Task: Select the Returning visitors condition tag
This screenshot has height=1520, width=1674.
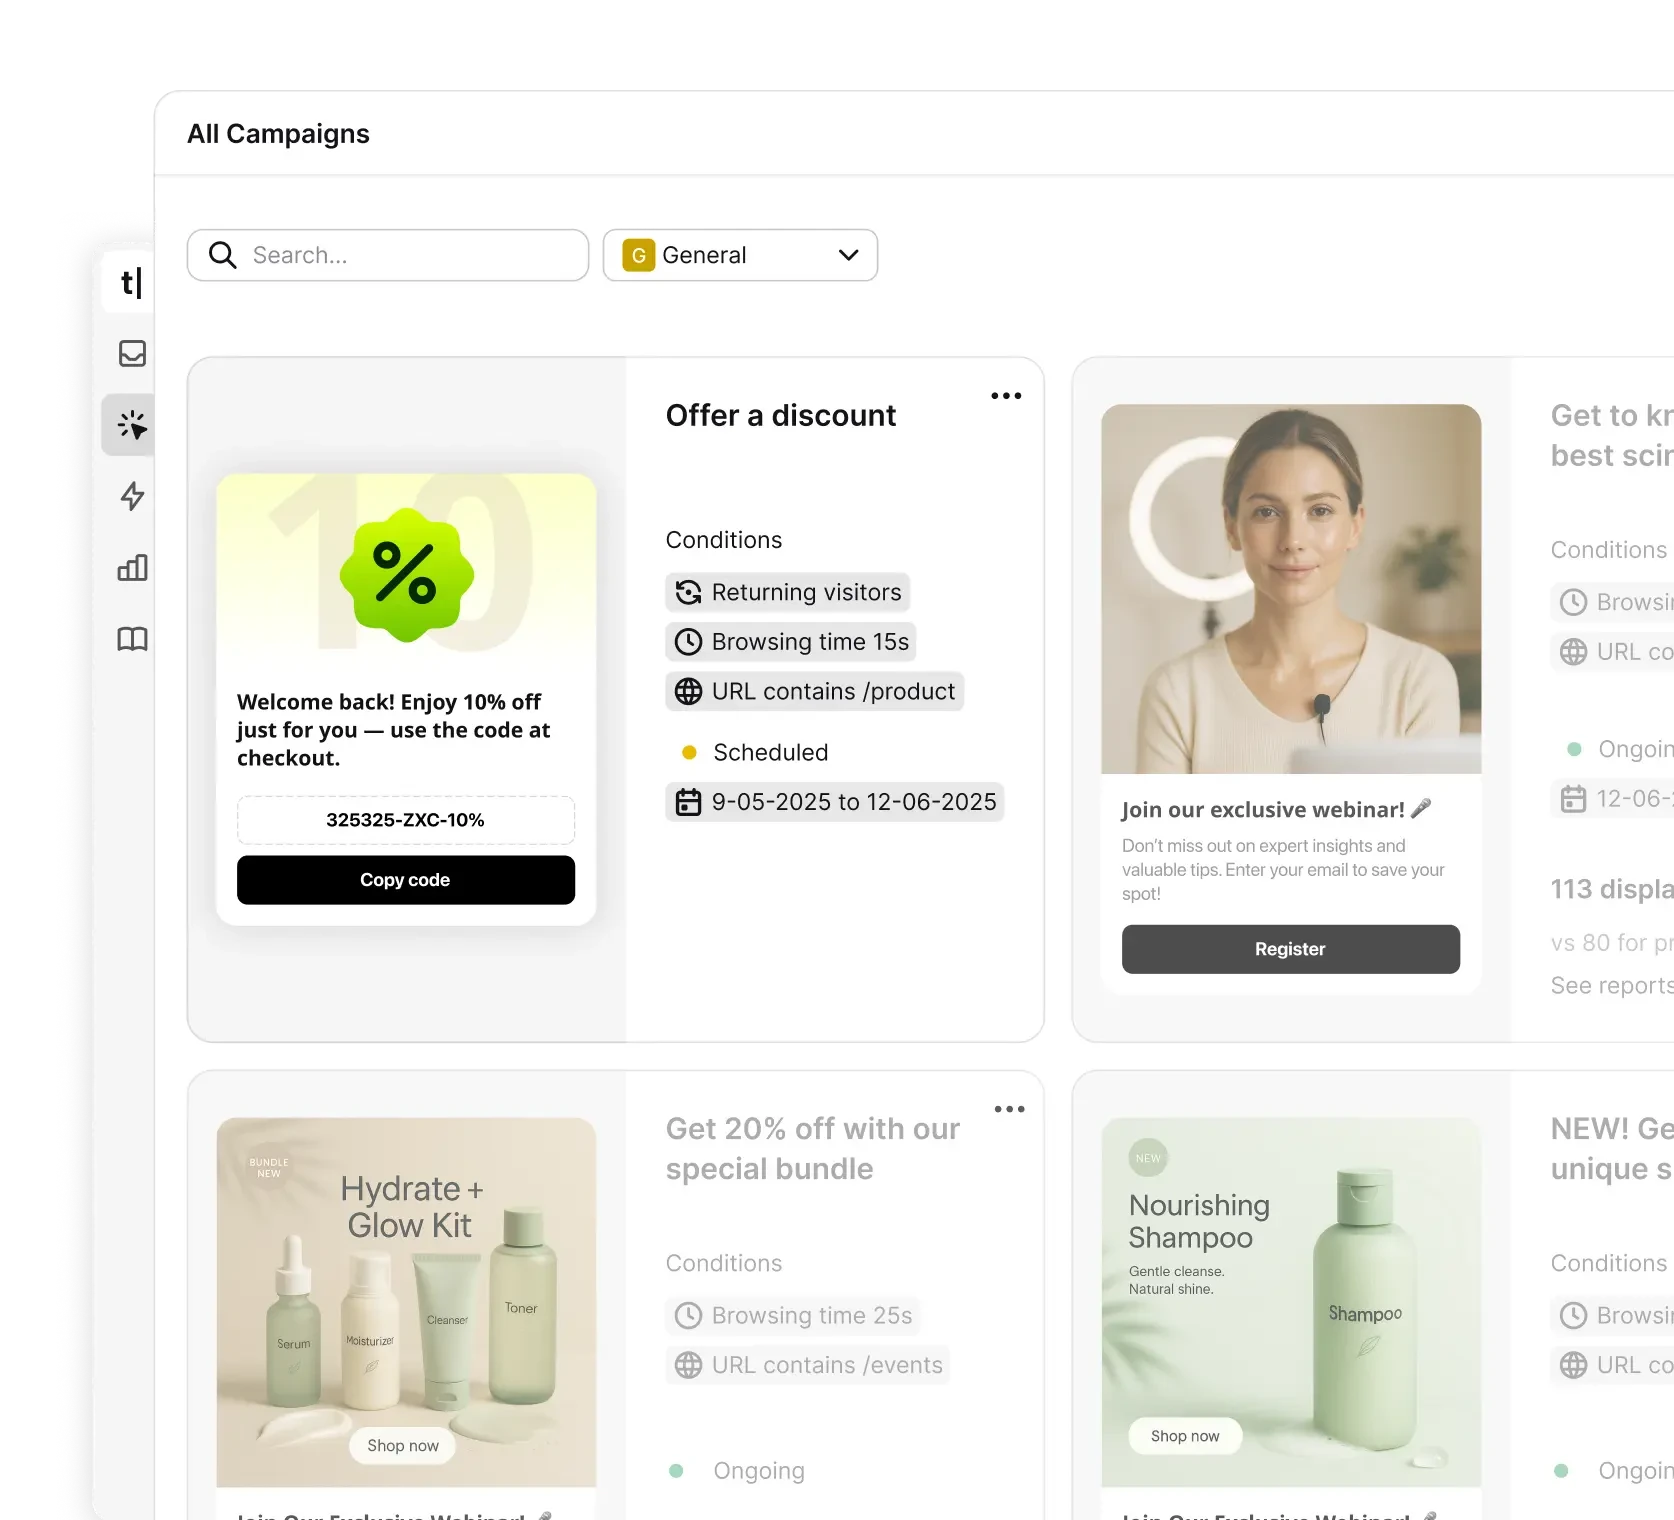Action: (787, 592)
